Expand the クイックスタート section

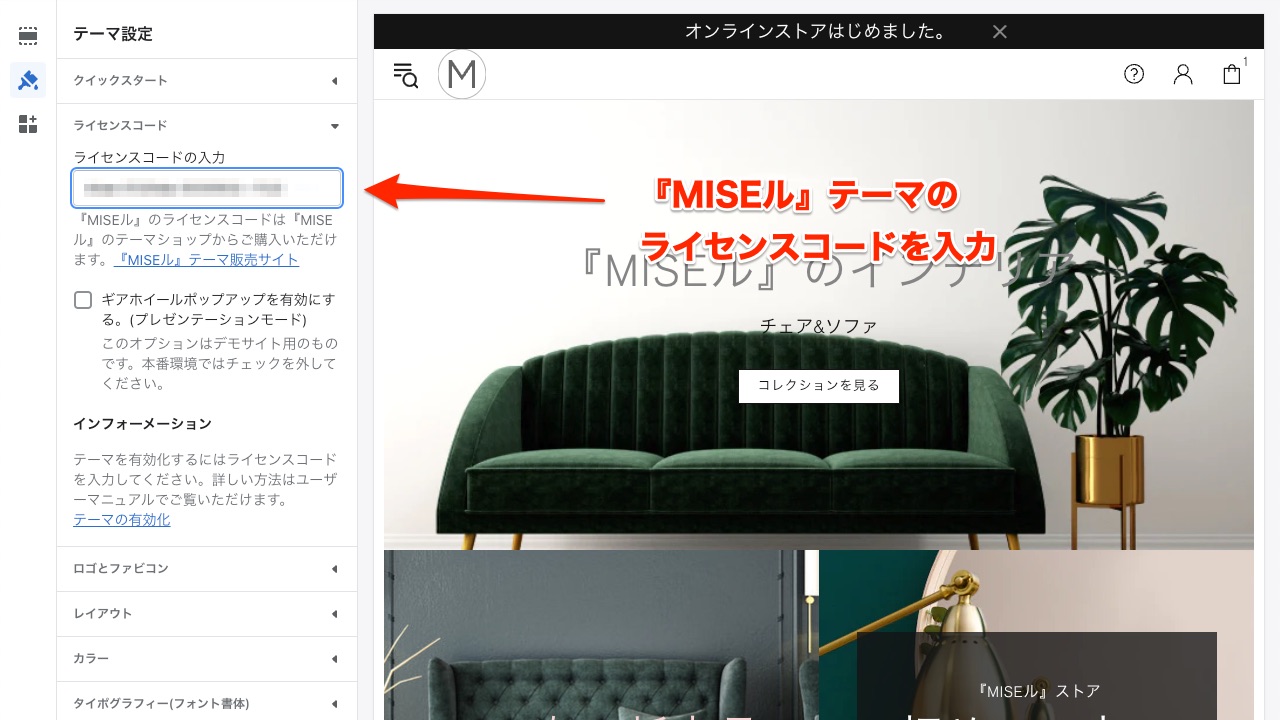207,81
